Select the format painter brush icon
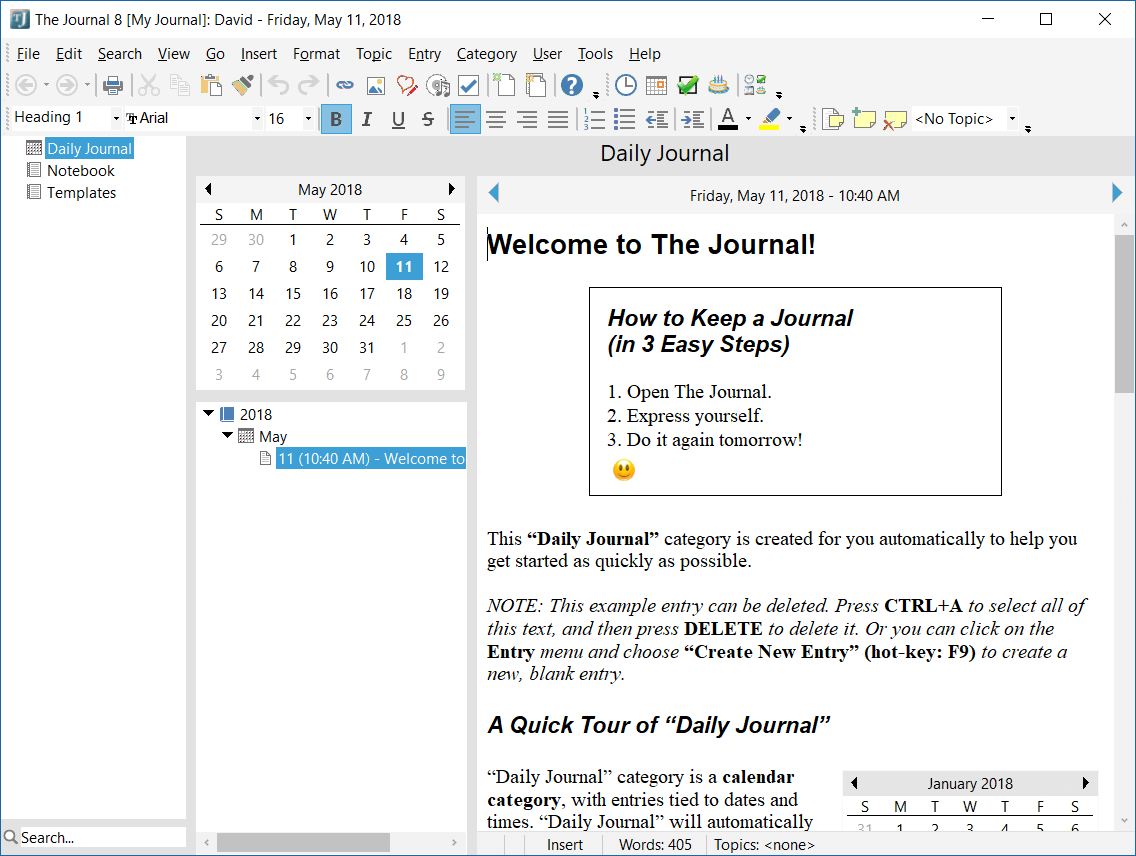 (x=243, y=85)
